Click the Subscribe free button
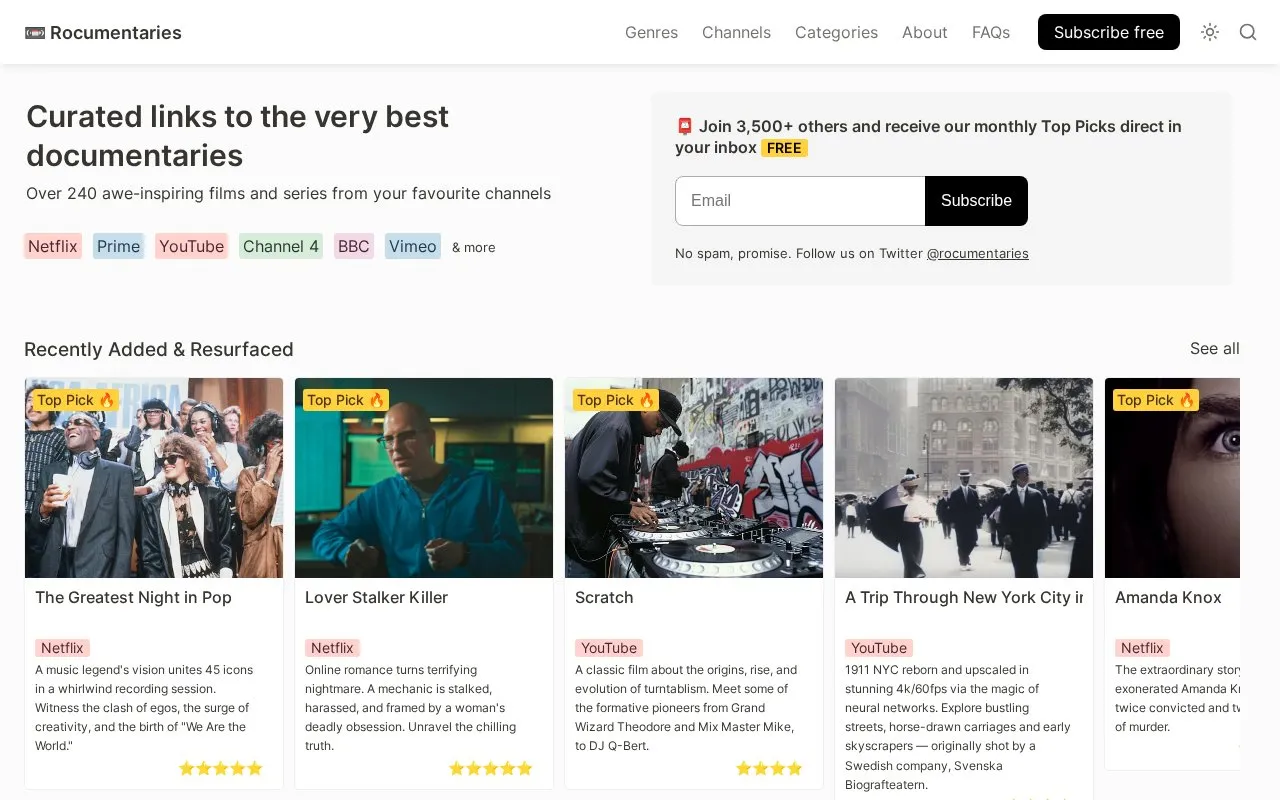Image resolution: width=1280 pixels, height=800 pixels. click(1109, 32)
